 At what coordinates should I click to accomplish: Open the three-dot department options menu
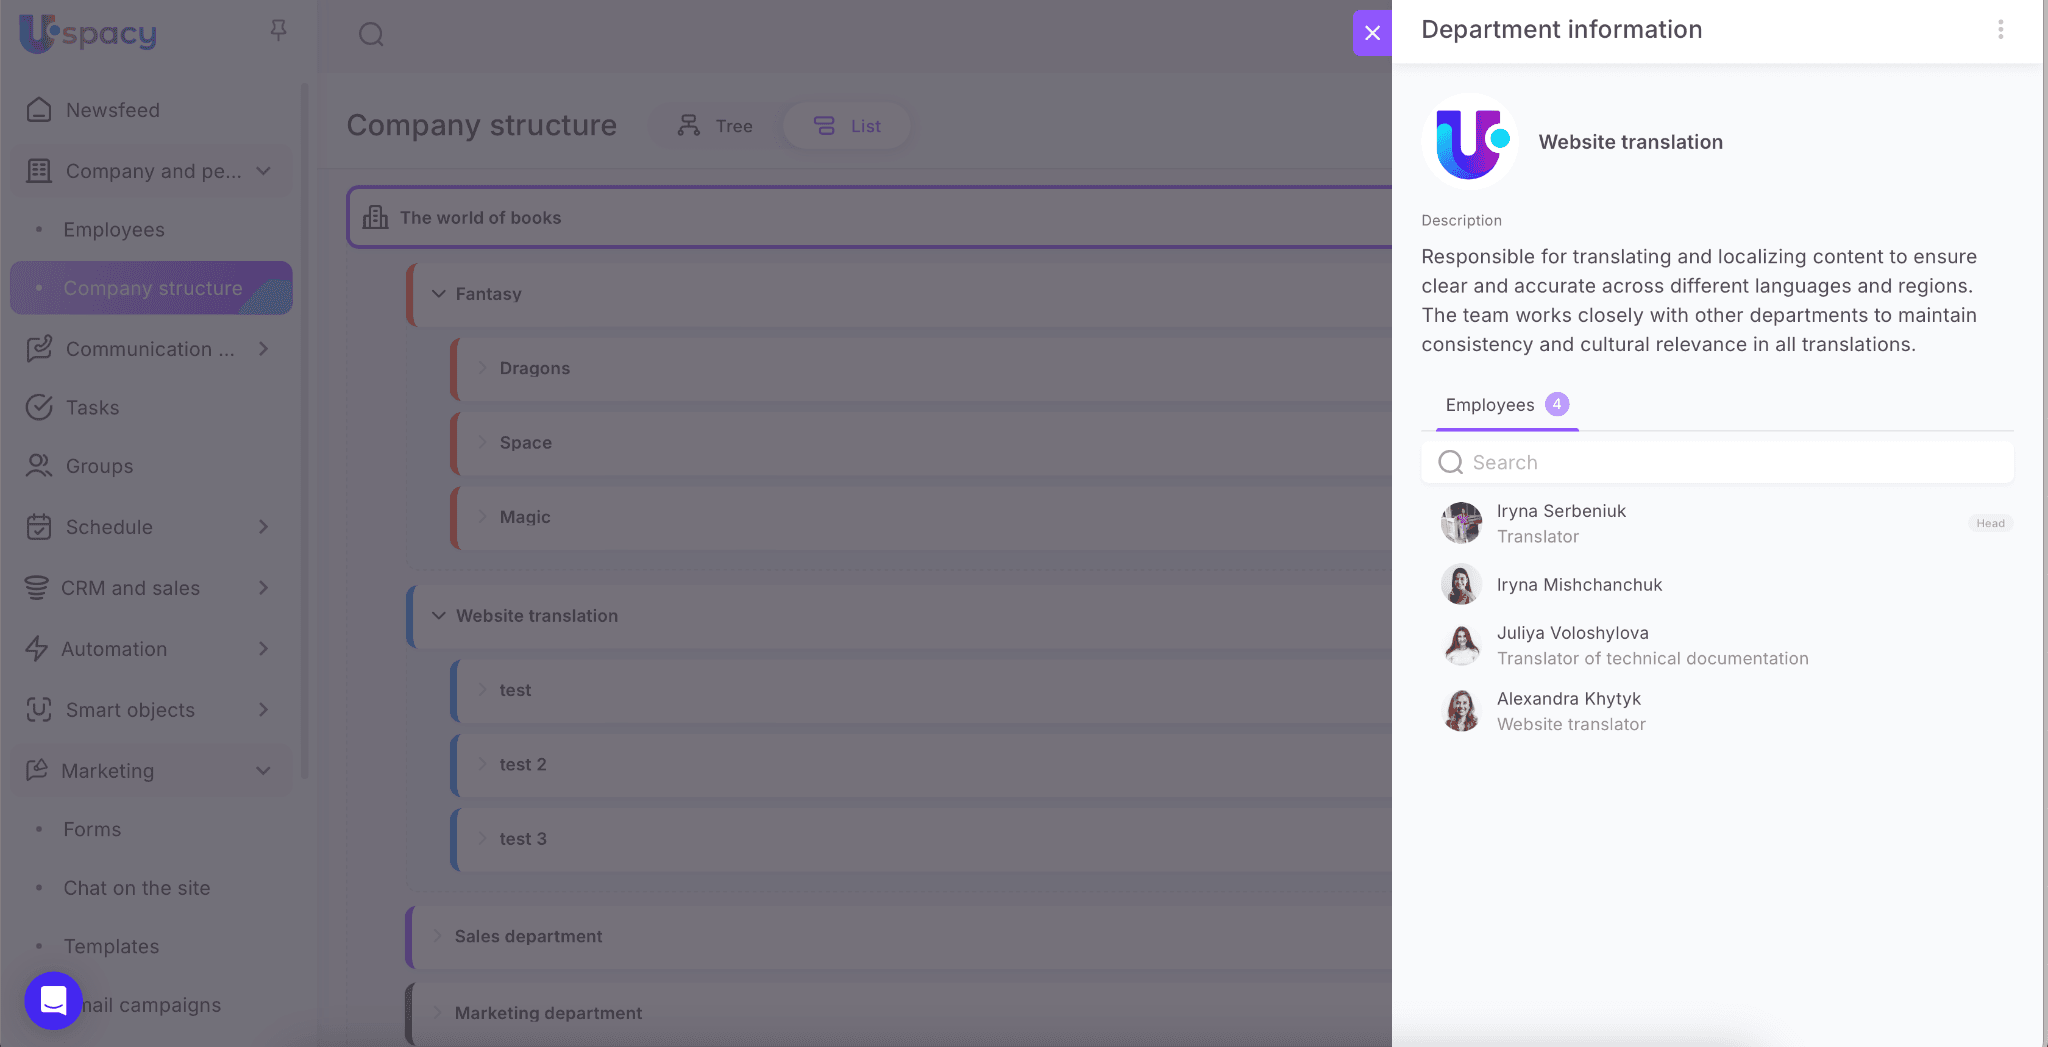(2000, 30)
